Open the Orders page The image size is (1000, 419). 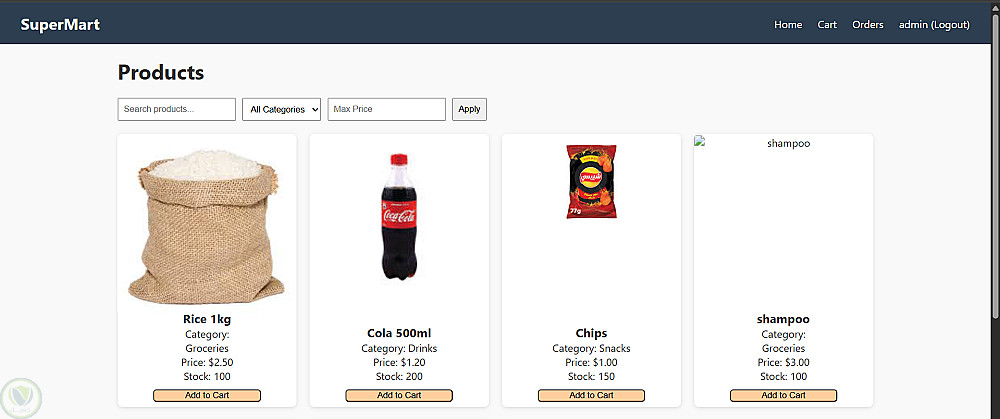tap(868, 25)
